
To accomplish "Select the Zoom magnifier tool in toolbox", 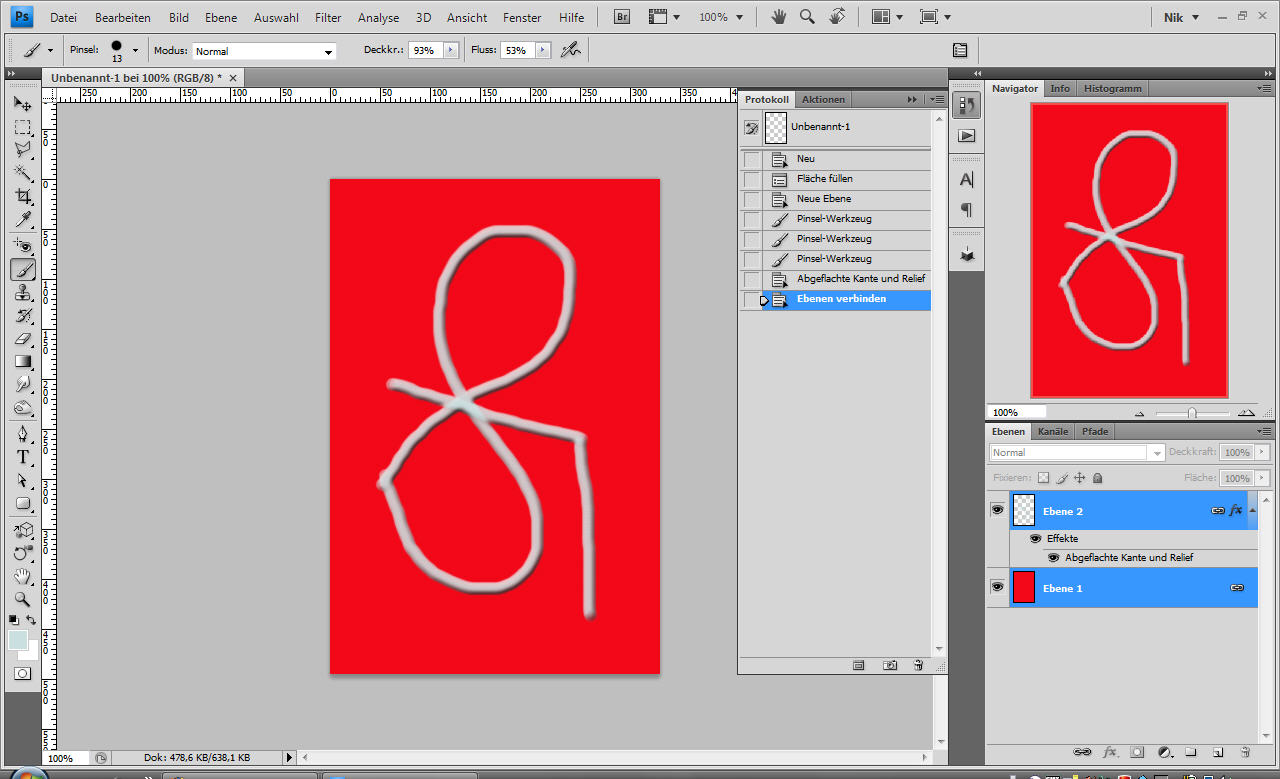I will click(23, 599).
